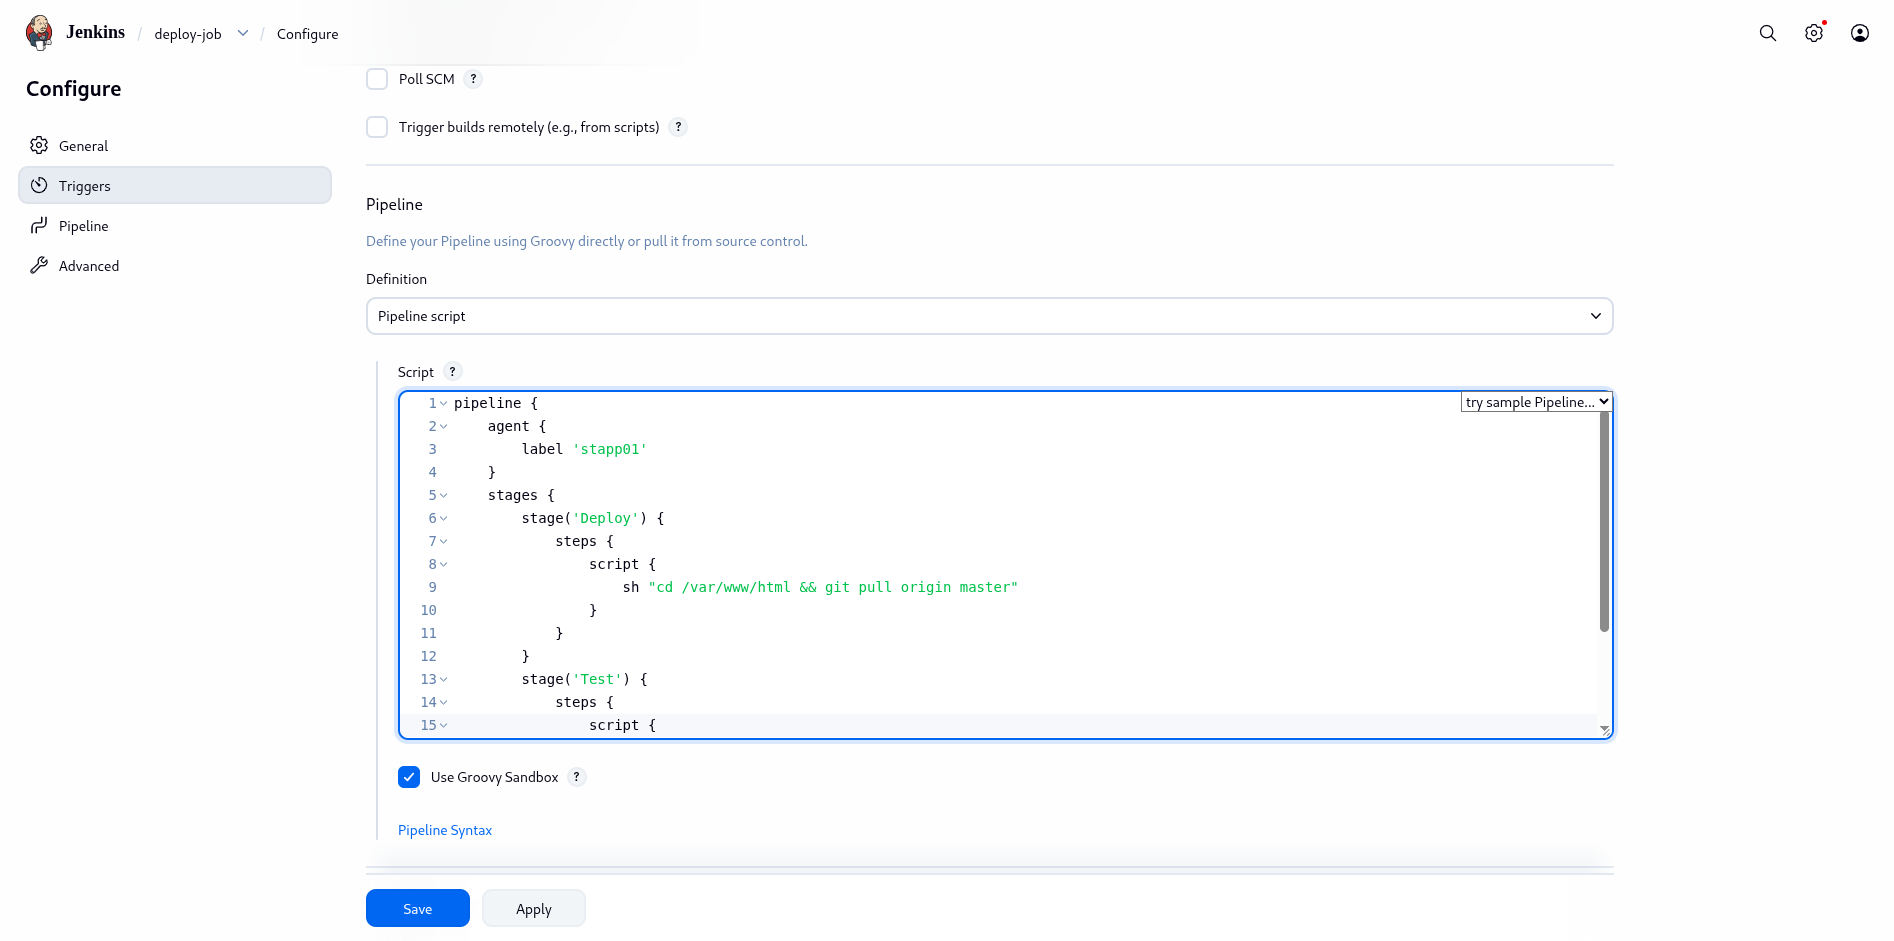Check Trigger builds remotely option
Viewport: 1894px width, 941px height.
pos(377,127)
